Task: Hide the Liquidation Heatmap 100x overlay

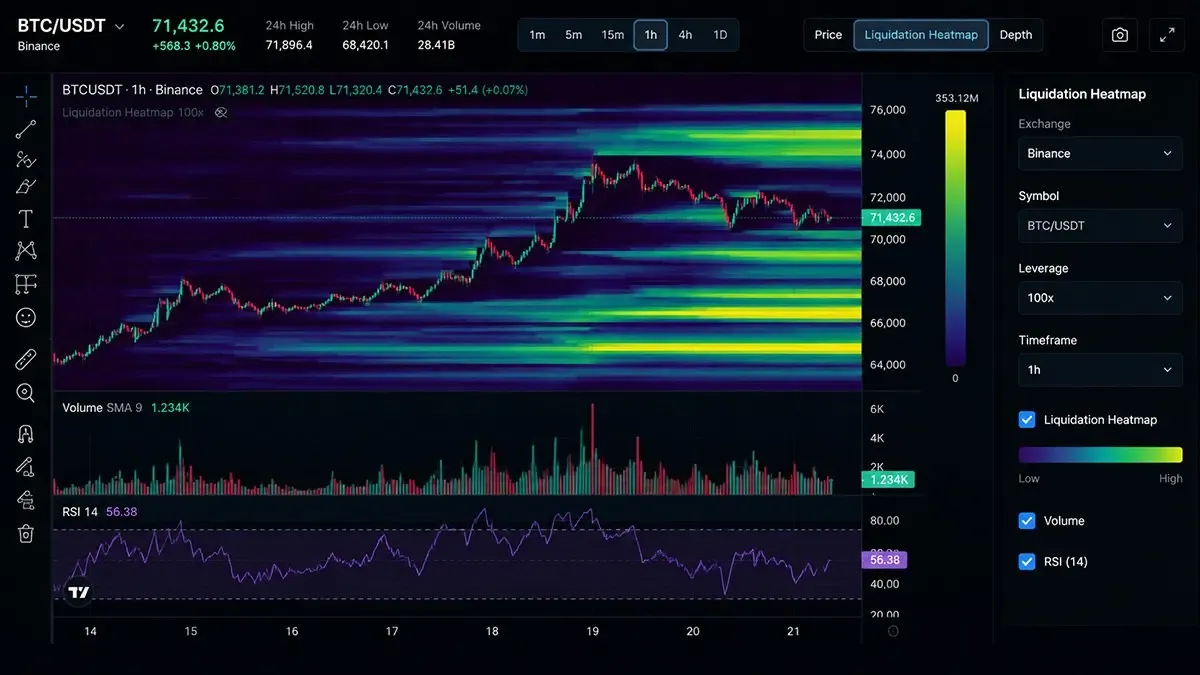Action: pos(221,113)
